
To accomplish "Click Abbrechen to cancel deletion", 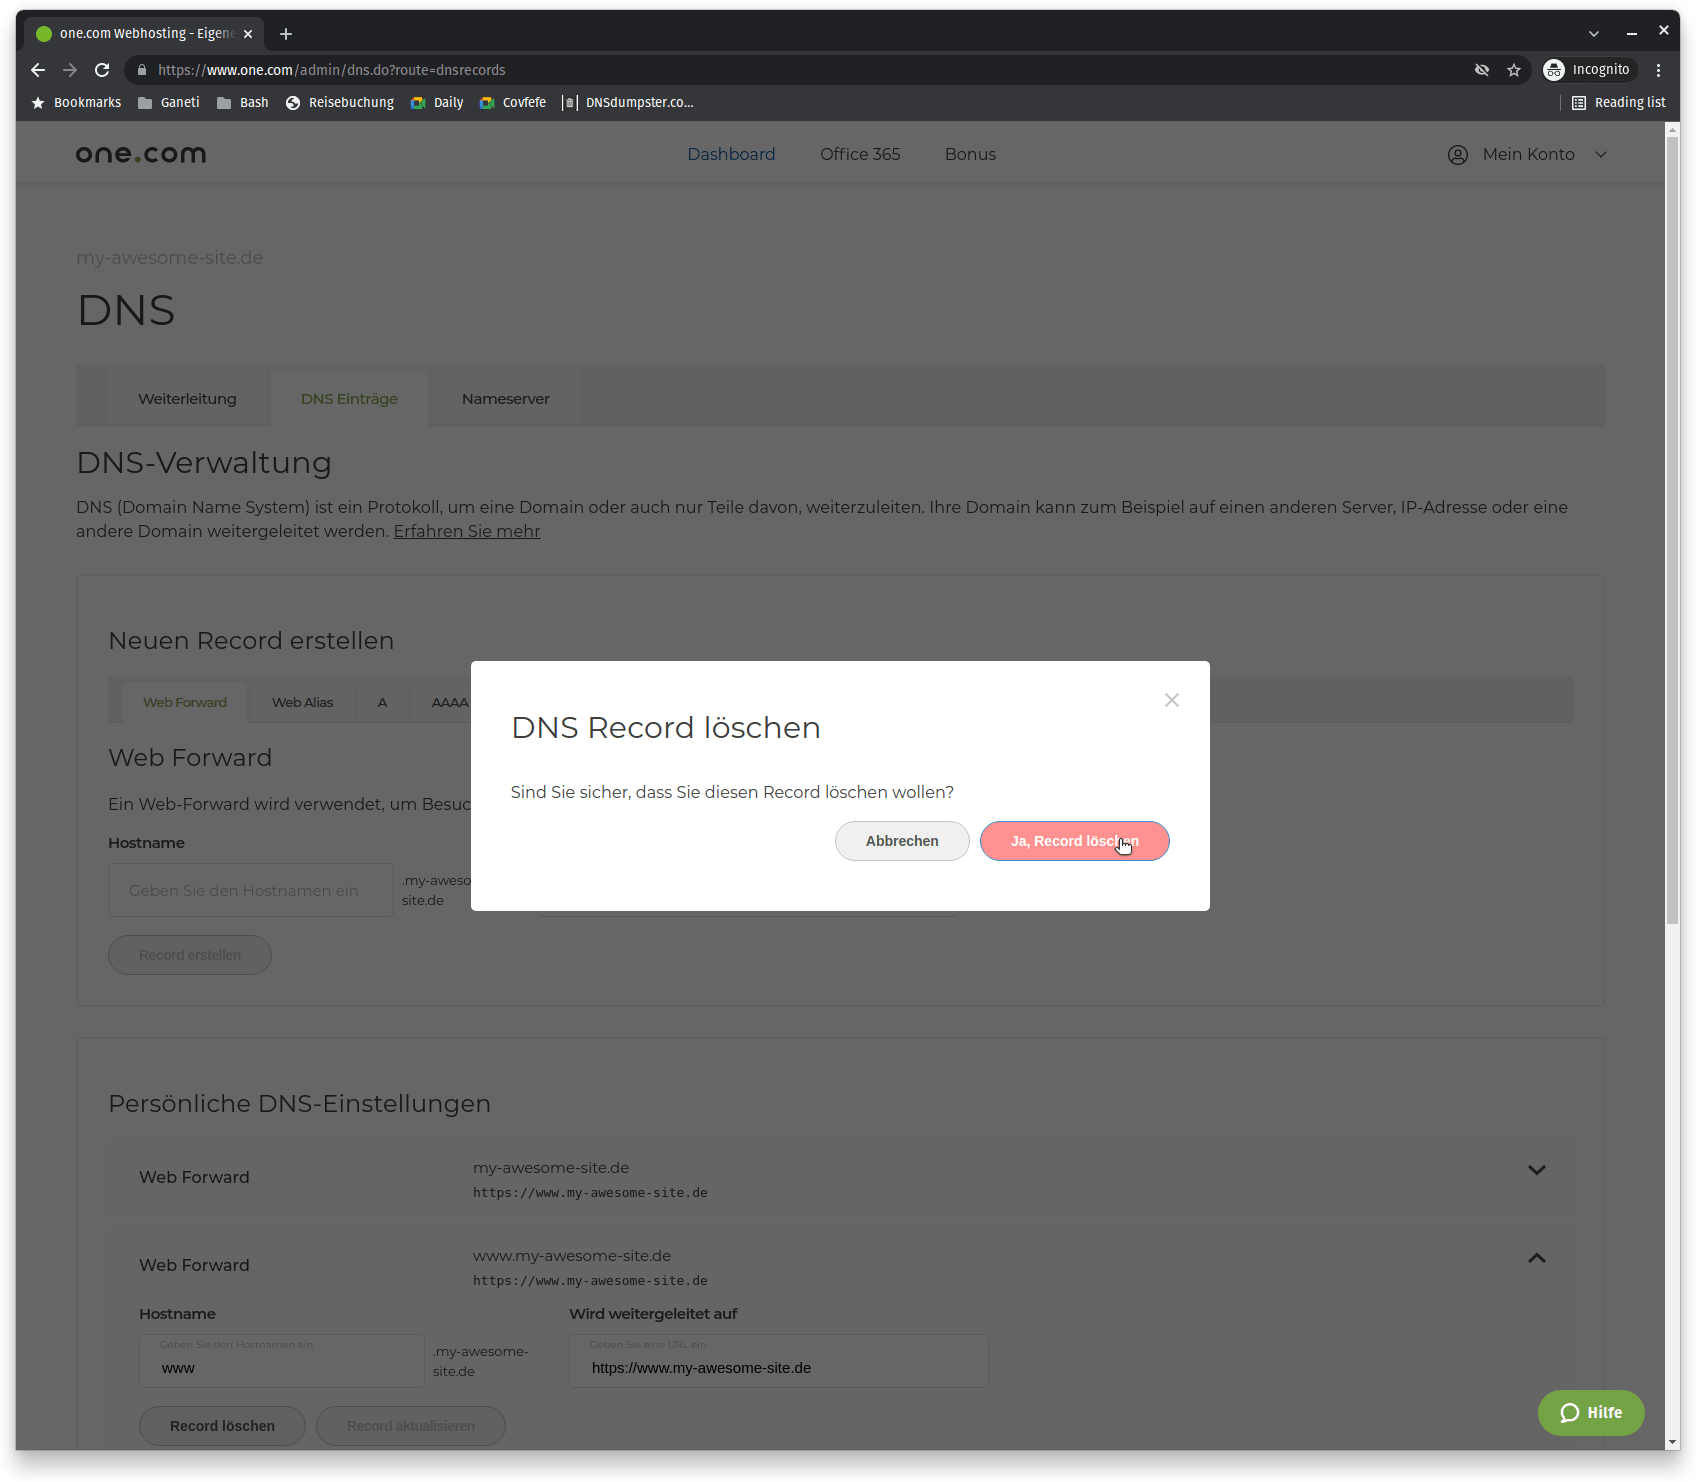I will point(902,841).
